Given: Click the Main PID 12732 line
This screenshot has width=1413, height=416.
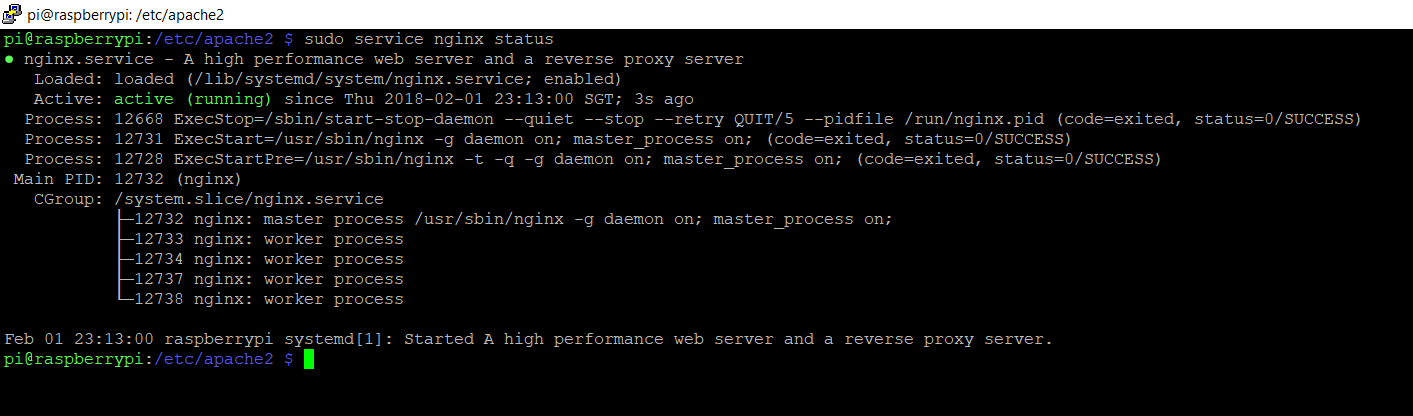Looking at the screenshot, I should click(128, 180).
